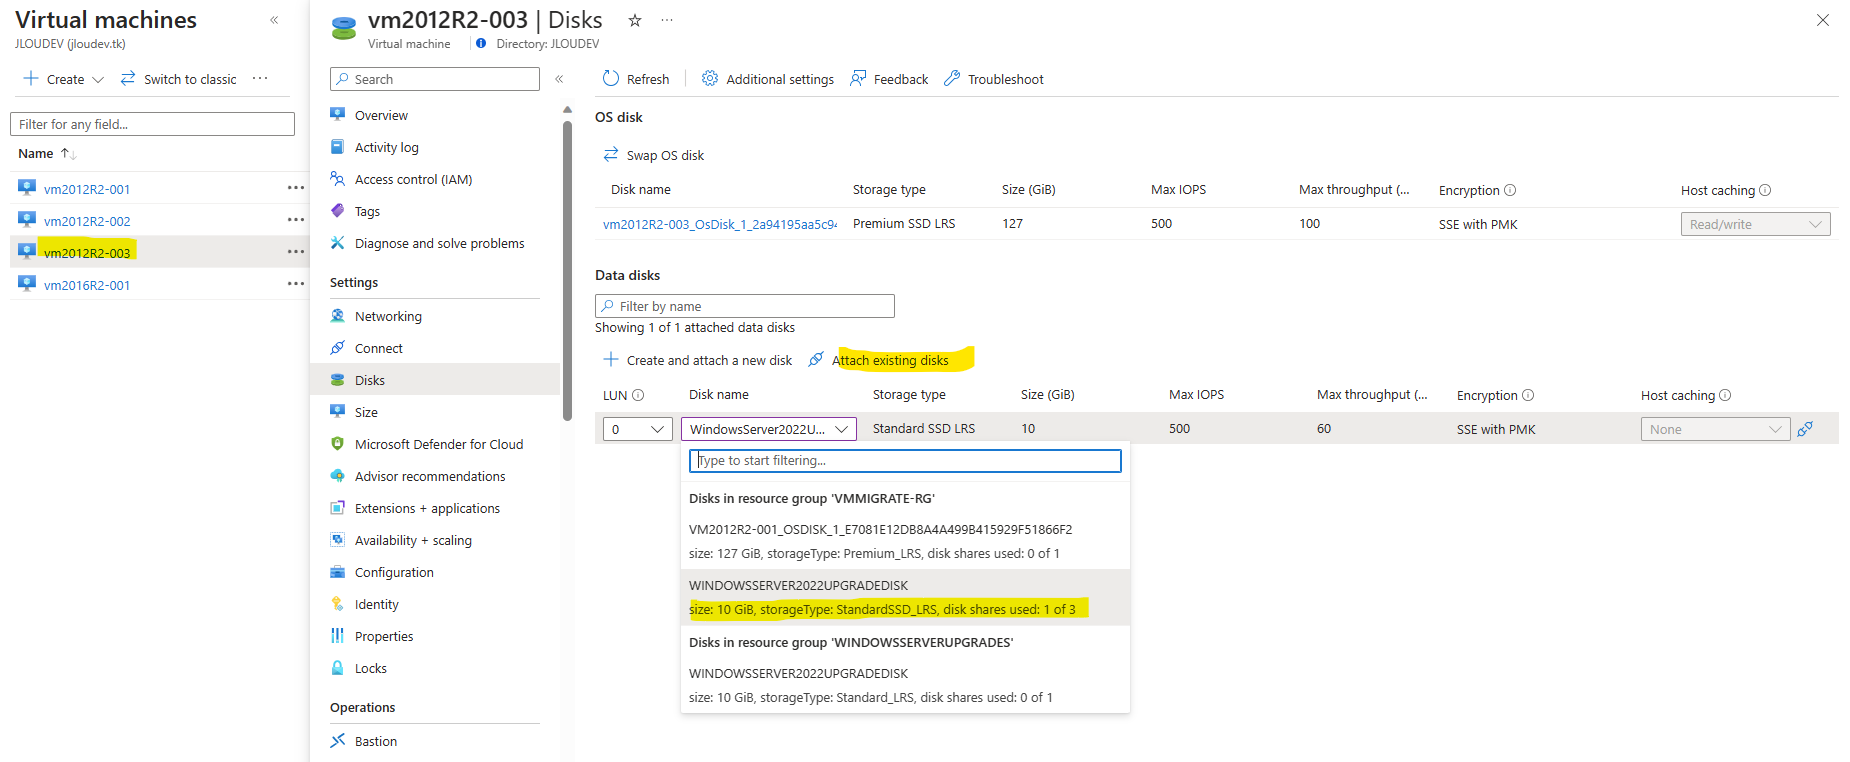1850x762 pixels.
Task: Select VM2012R2-001_OSDISK disk option in dropdown
Action: [905, 541]
